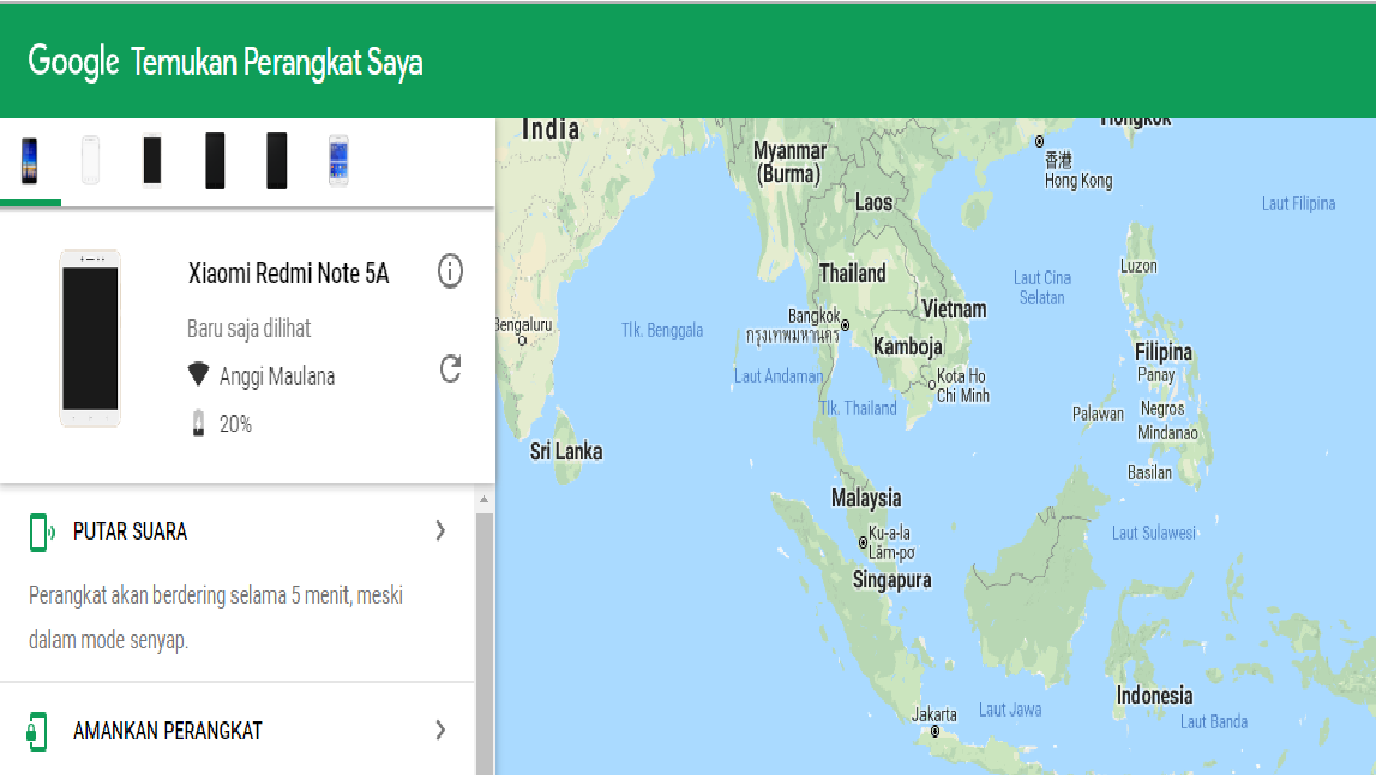Click the PUTAR SUARA ringing phone icon

(x=40, y=532)
